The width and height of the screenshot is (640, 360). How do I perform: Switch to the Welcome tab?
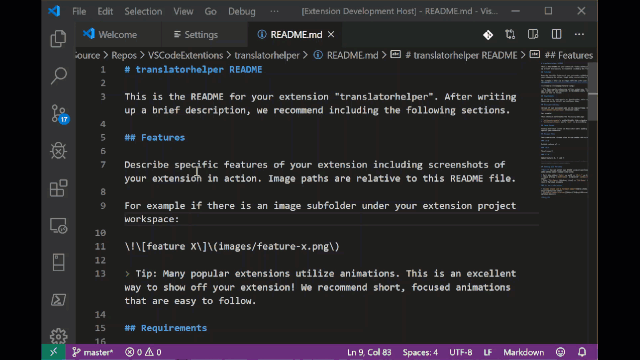click(x=118, y=35)
